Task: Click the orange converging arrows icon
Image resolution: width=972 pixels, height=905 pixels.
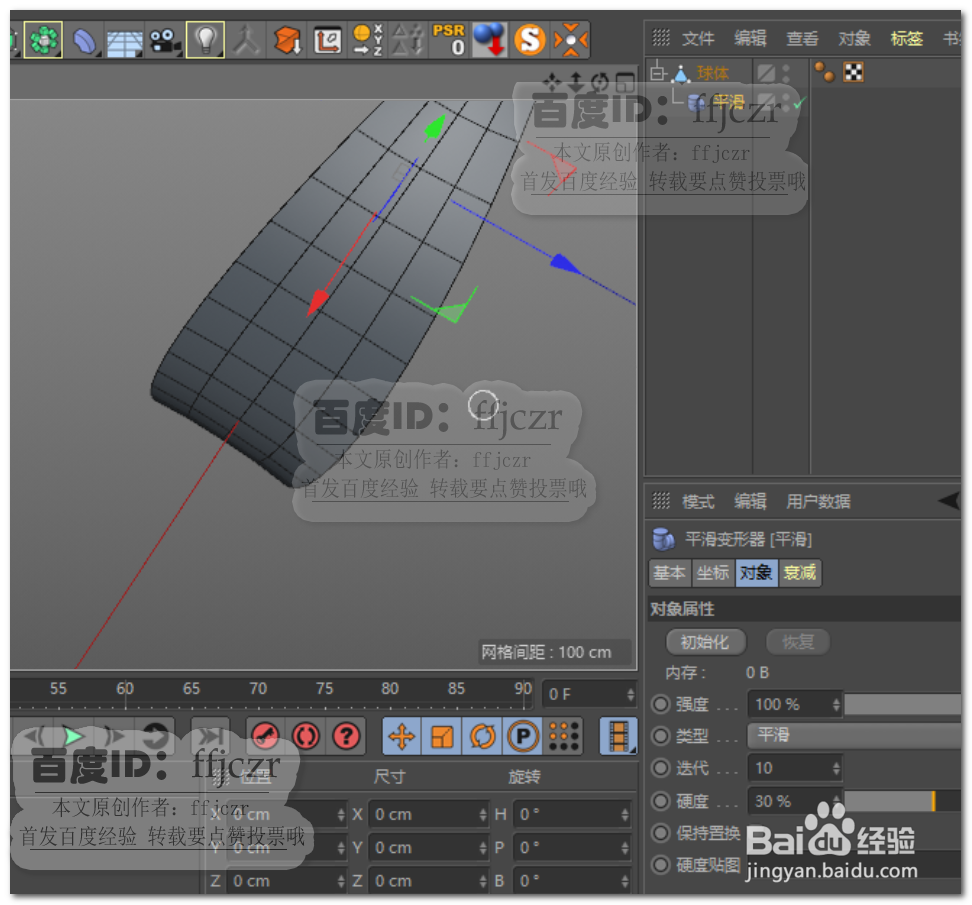Action: click(571, 40)
